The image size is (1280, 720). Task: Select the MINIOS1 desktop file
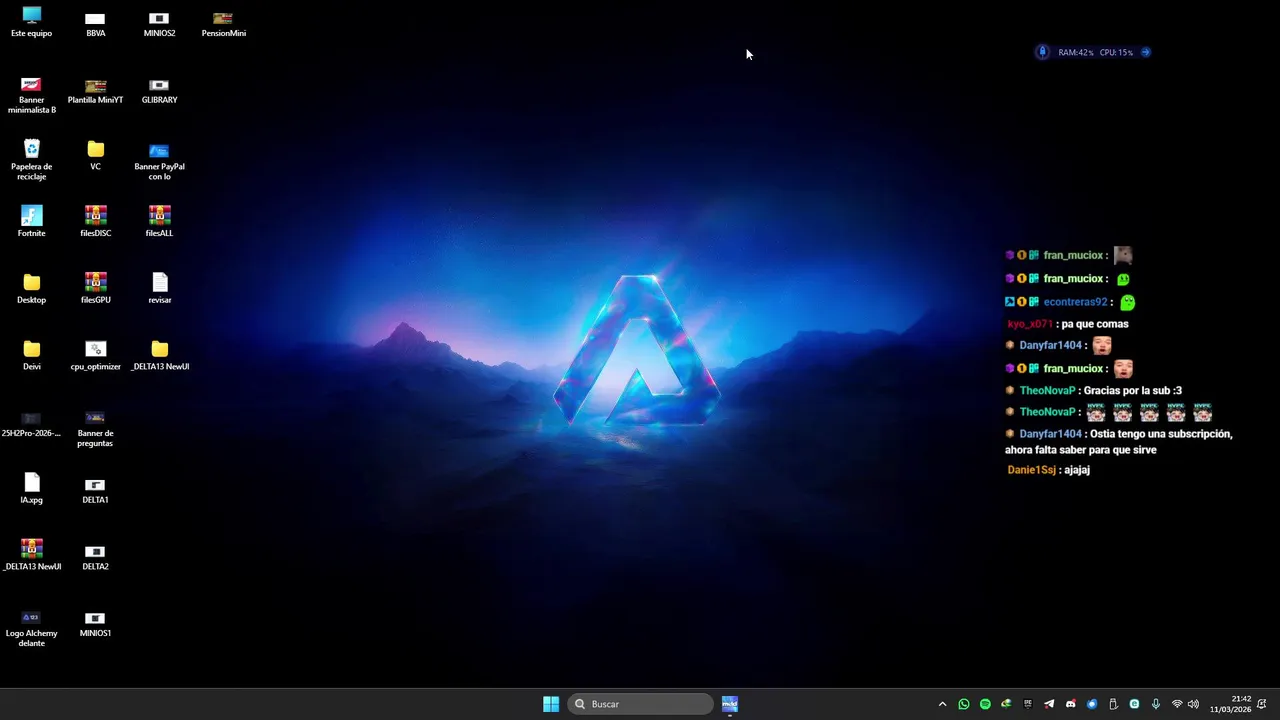tap(95, 624)
